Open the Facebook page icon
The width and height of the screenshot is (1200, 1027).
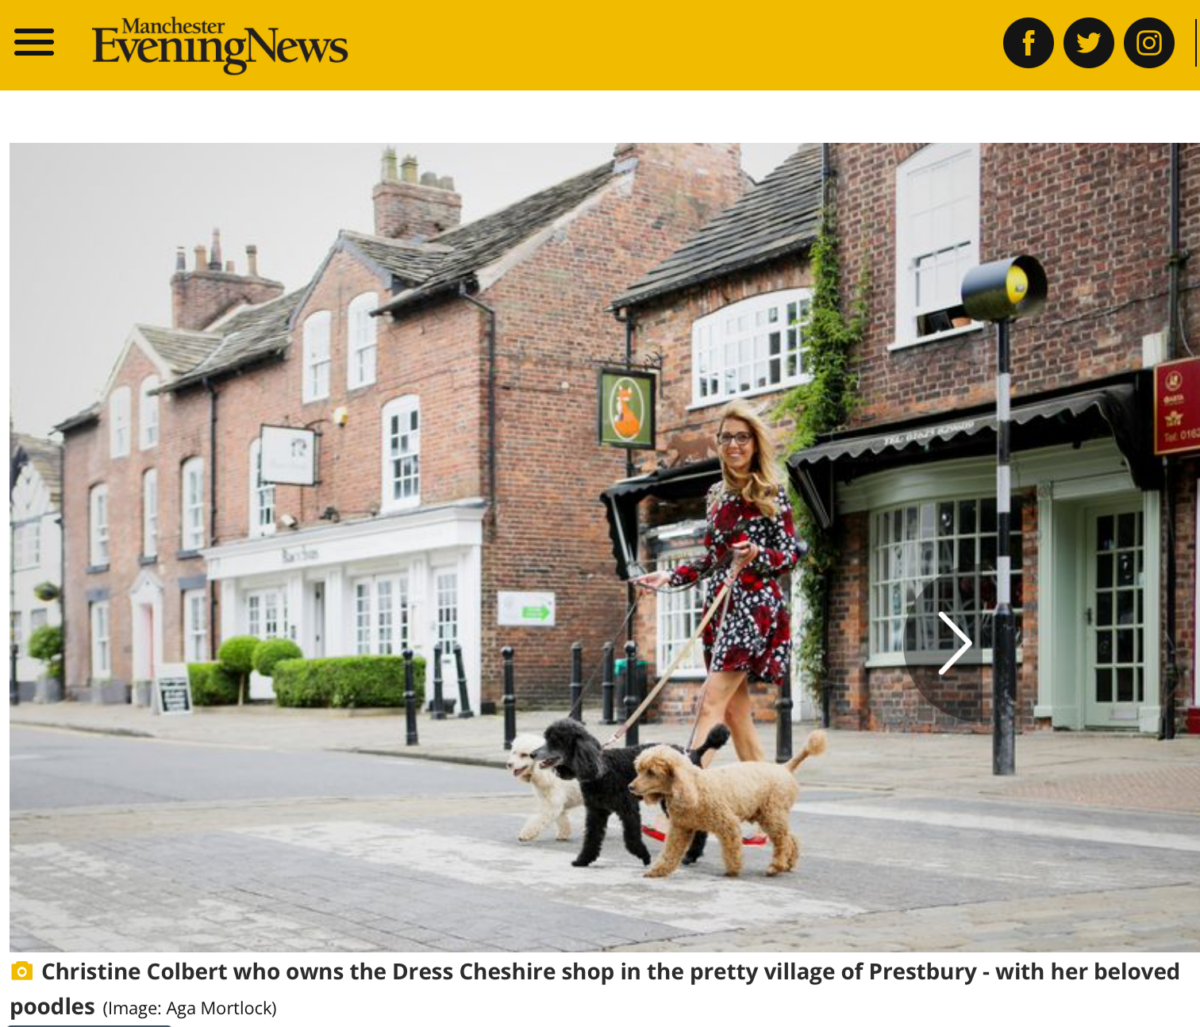(x=1028, y=43)
